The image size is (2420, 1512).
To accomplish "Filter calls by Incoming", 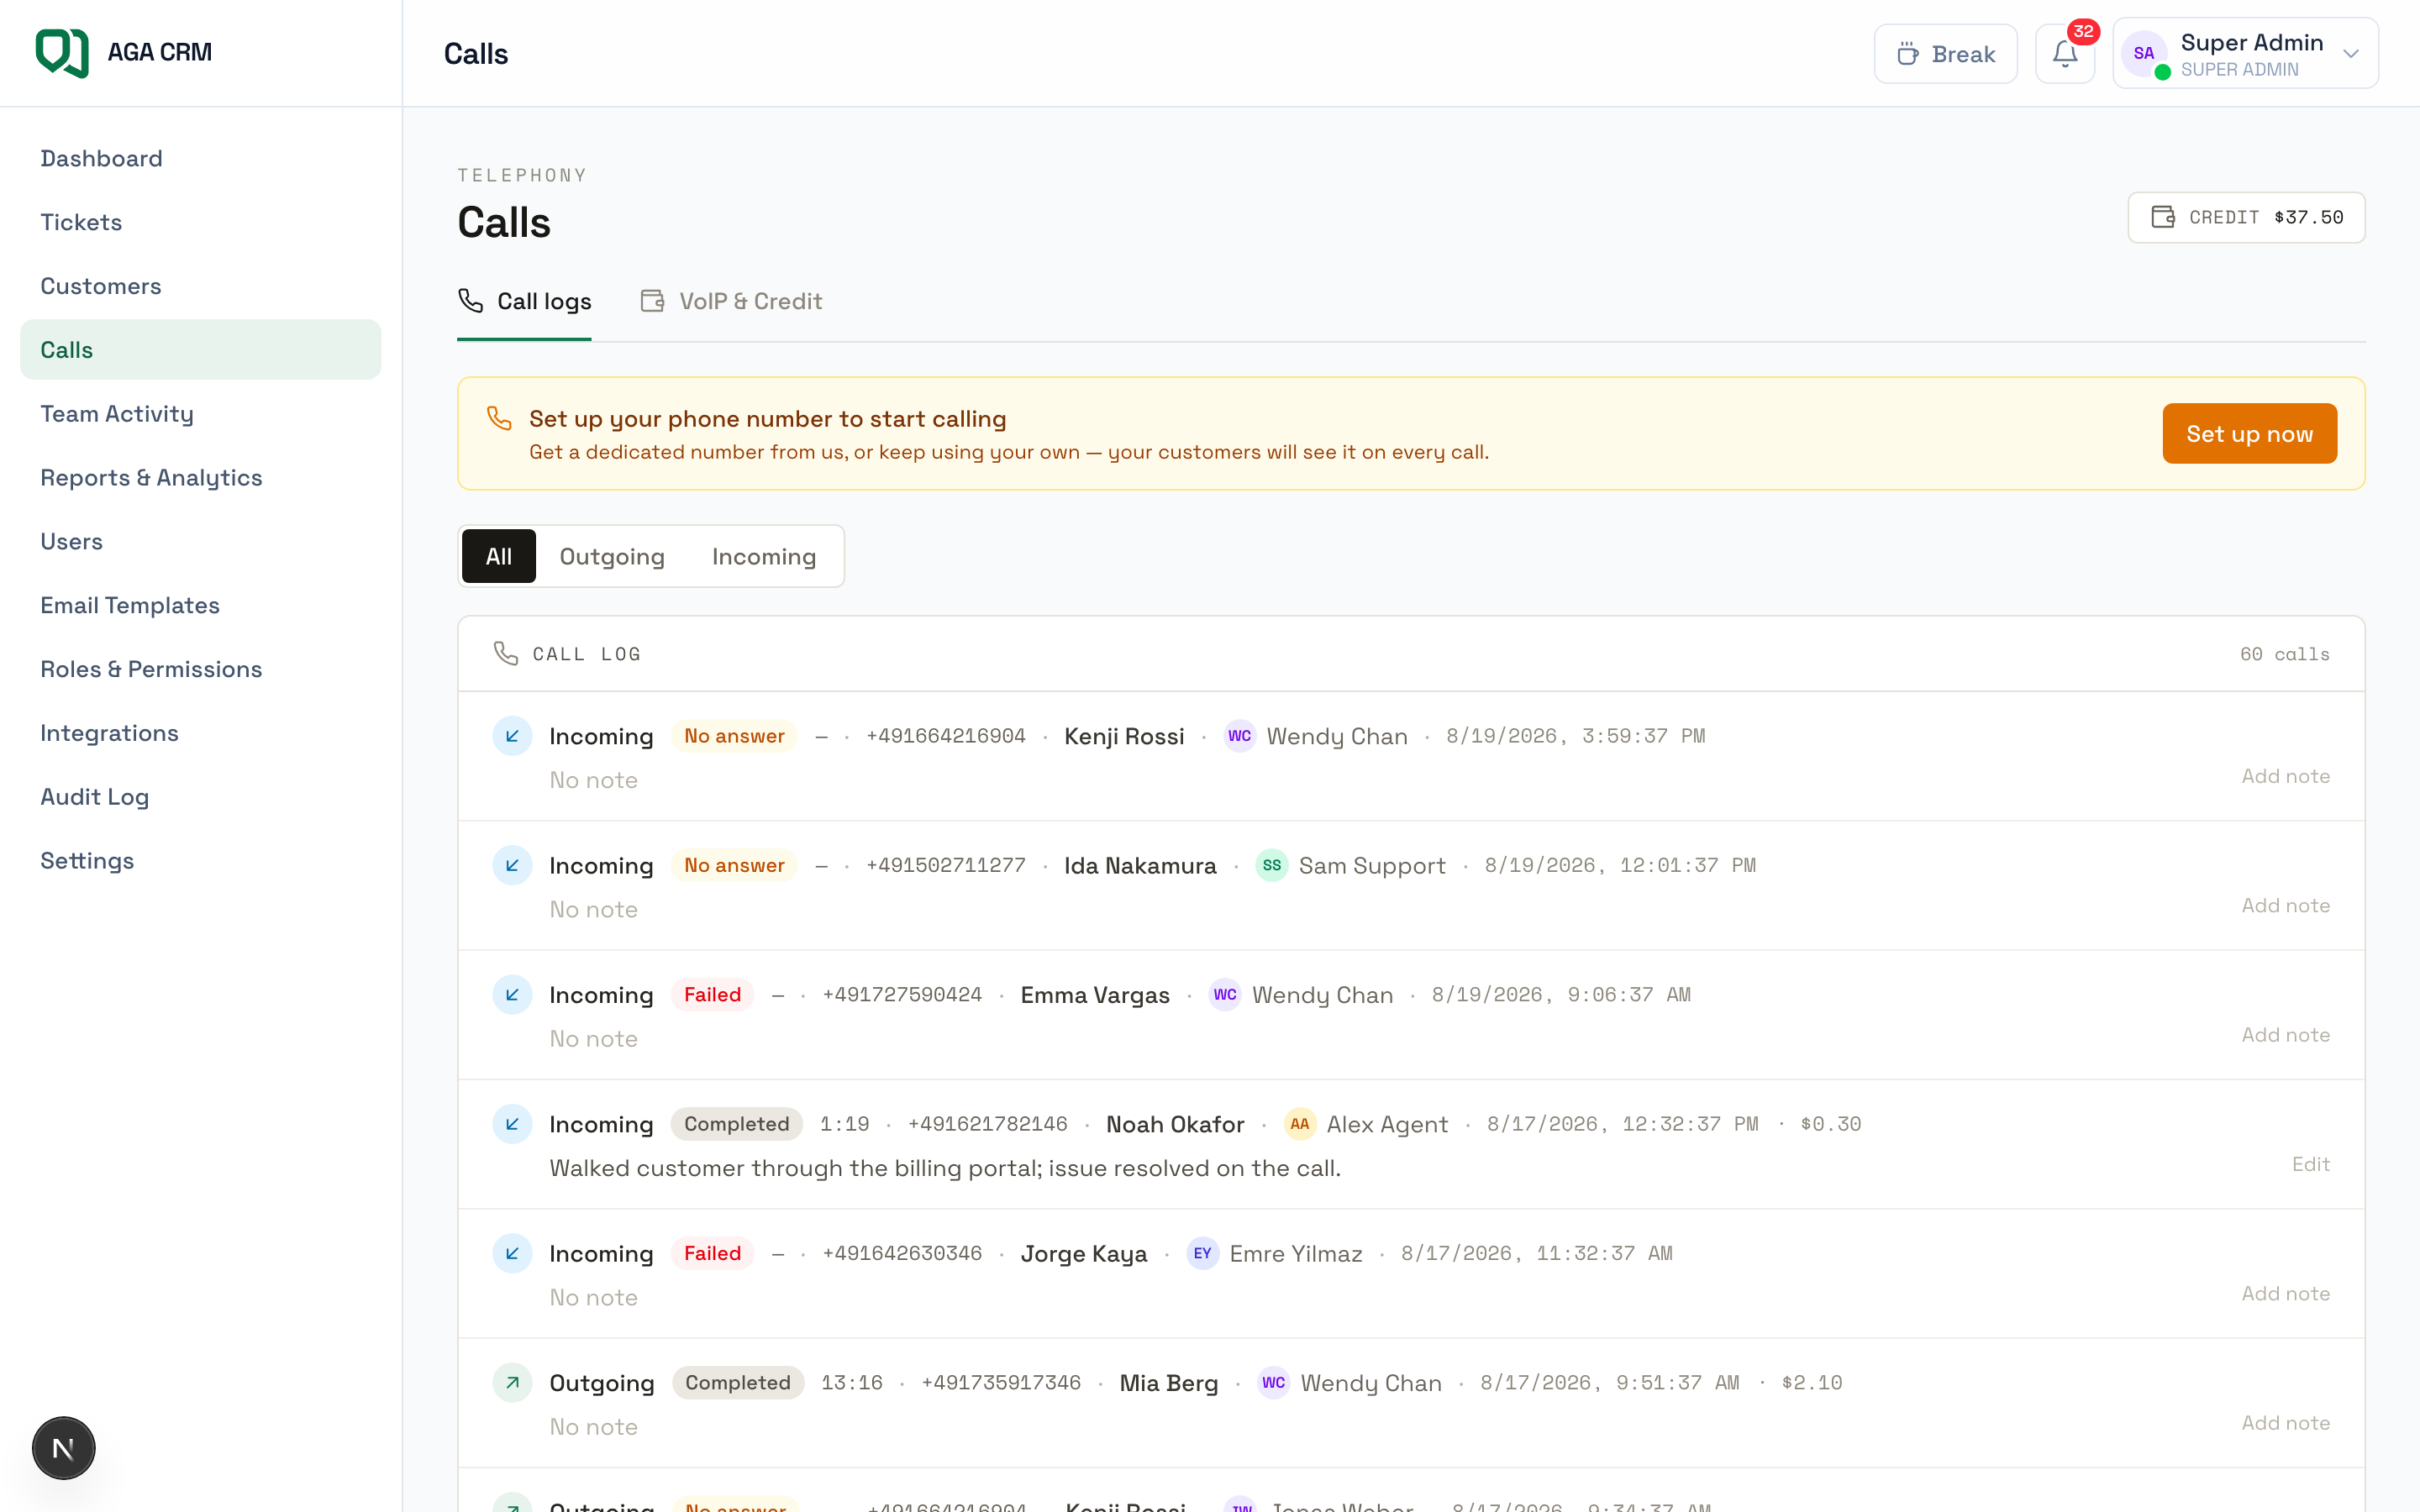I will [764, 556].
